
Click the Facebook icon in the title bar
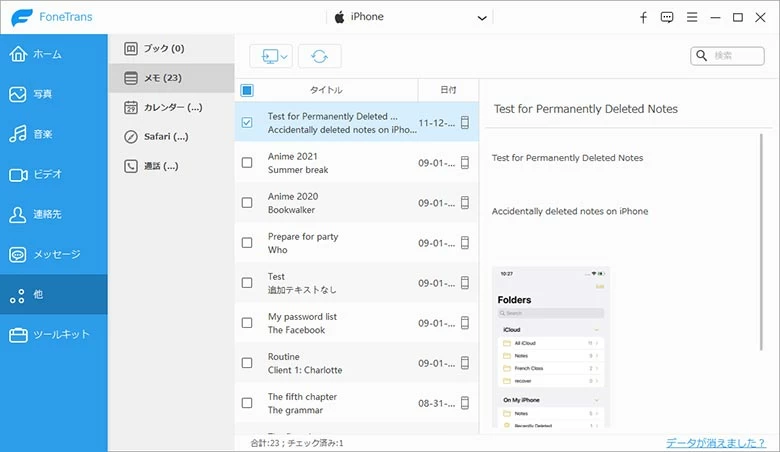click(x=643, y=17)
